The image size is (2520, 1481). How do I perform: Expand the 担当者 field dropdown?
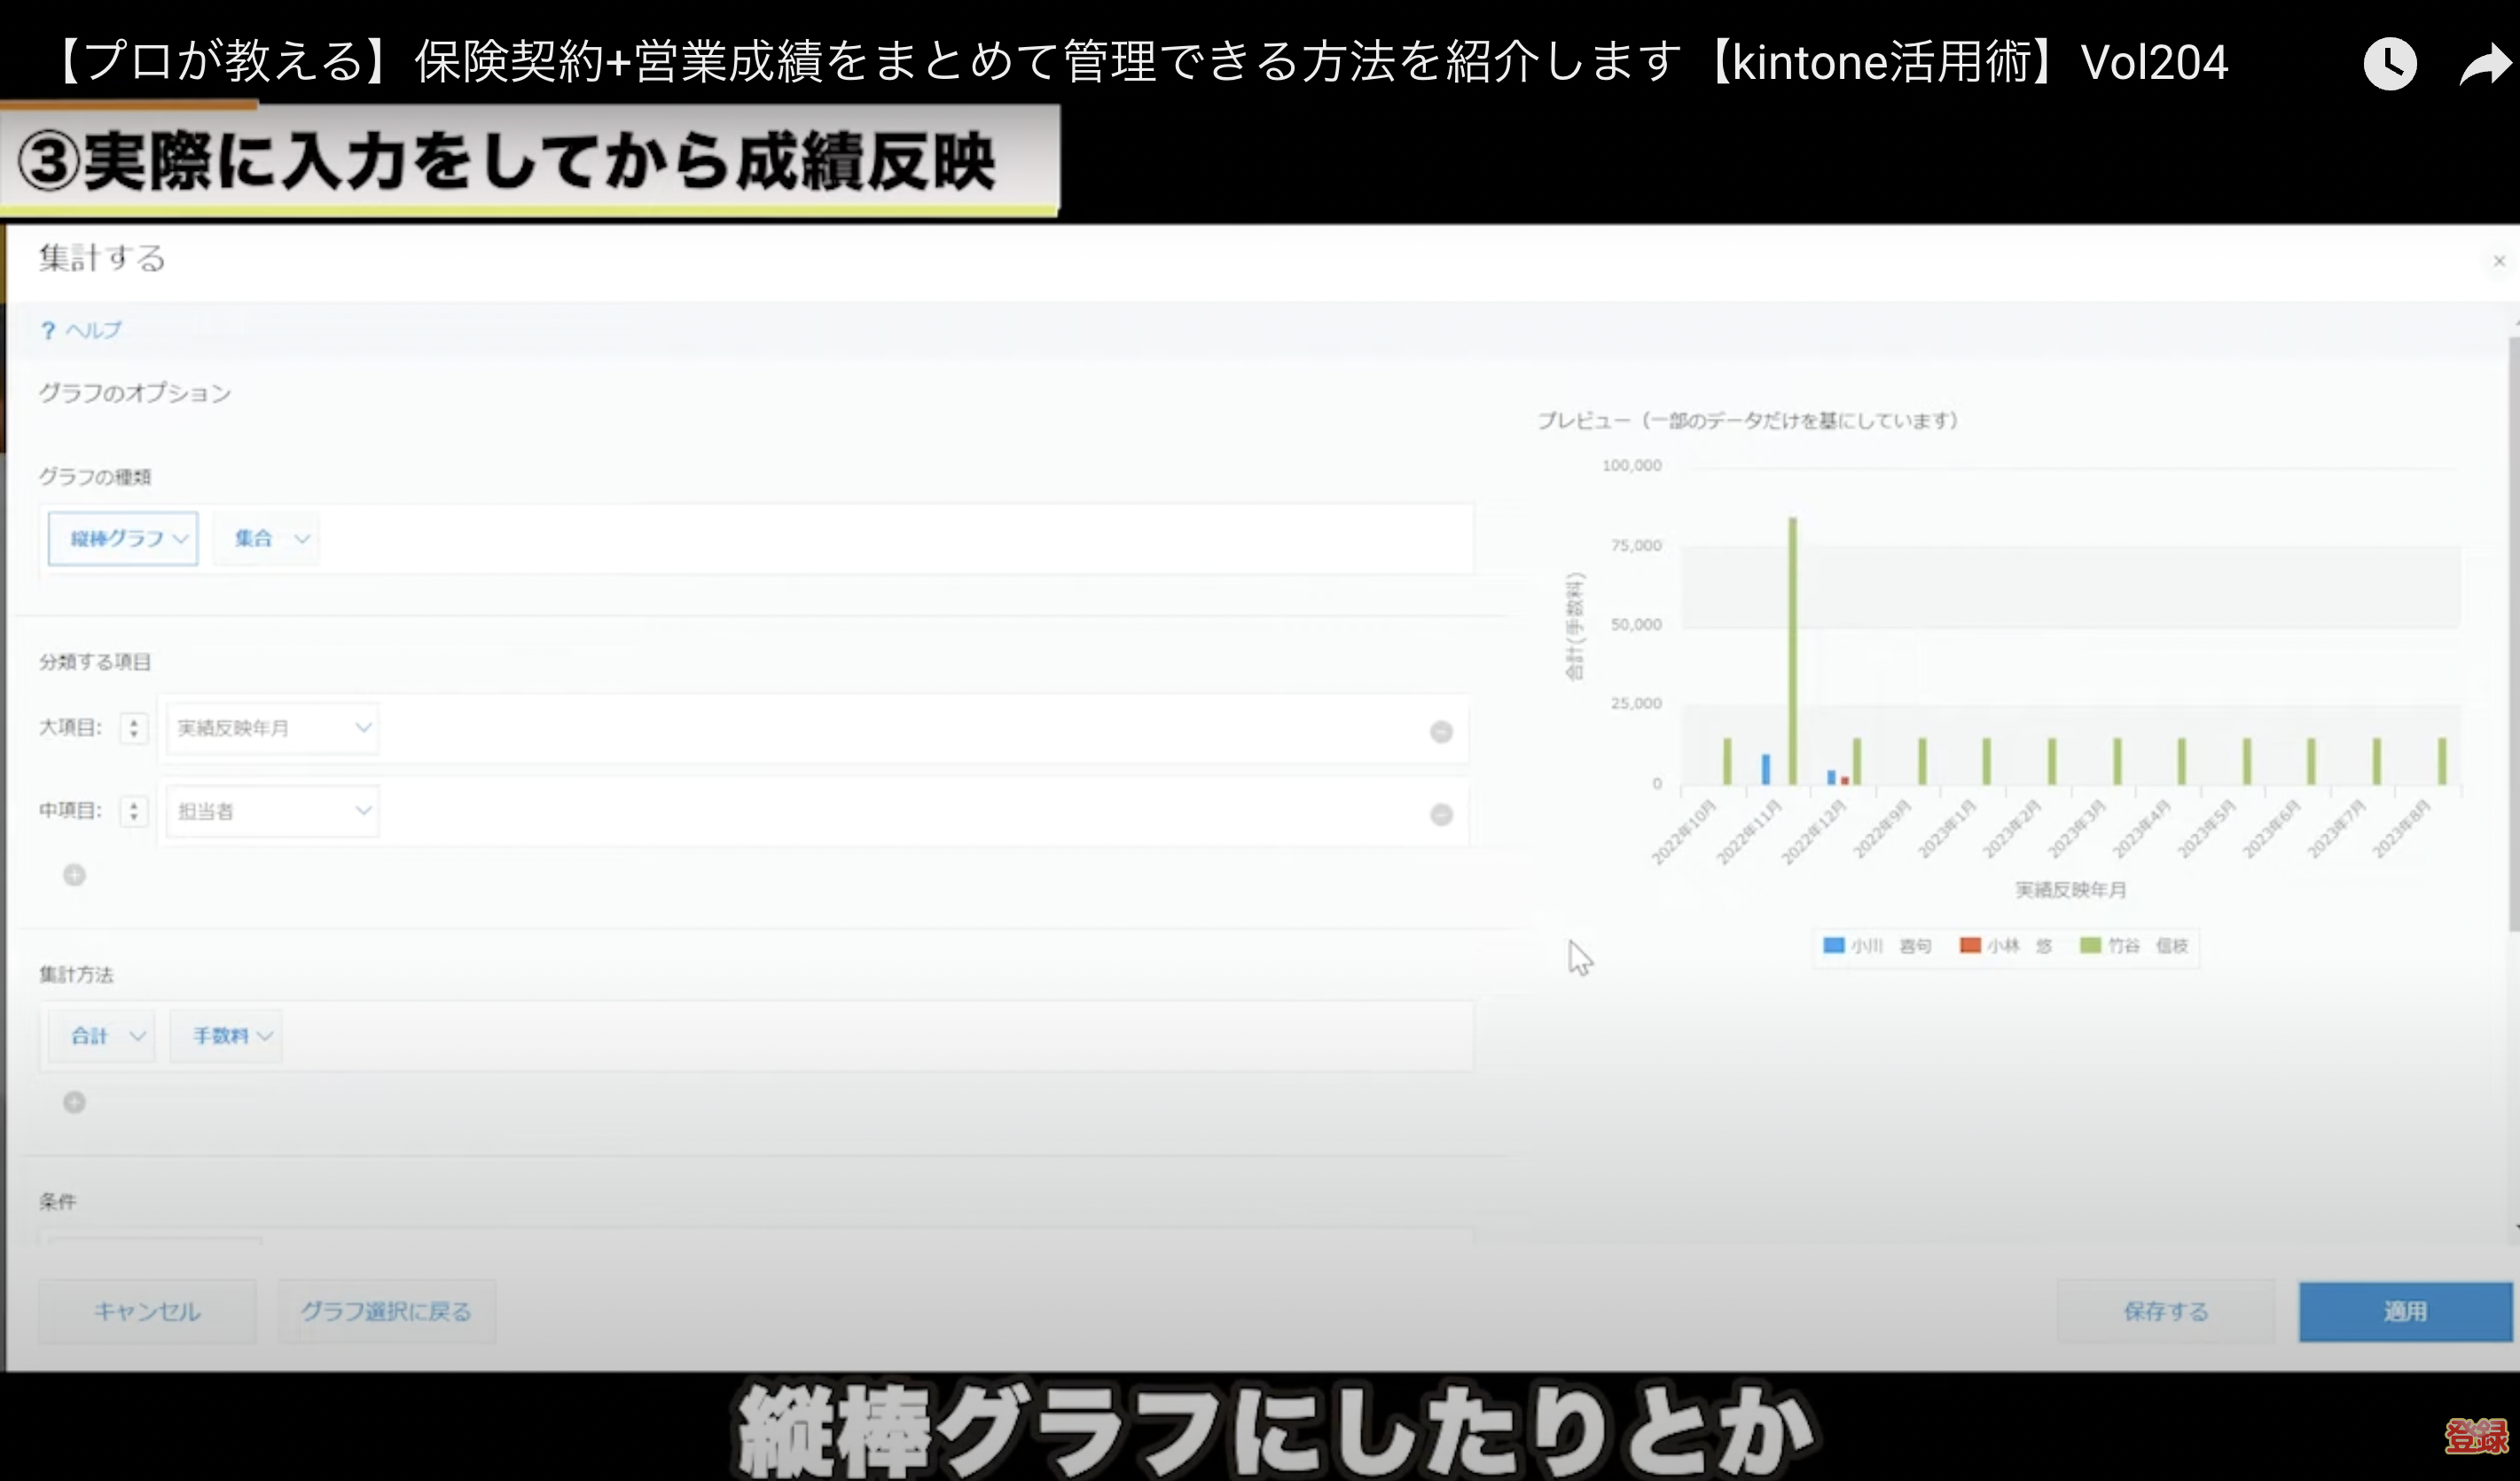click(x=272, y=811)
